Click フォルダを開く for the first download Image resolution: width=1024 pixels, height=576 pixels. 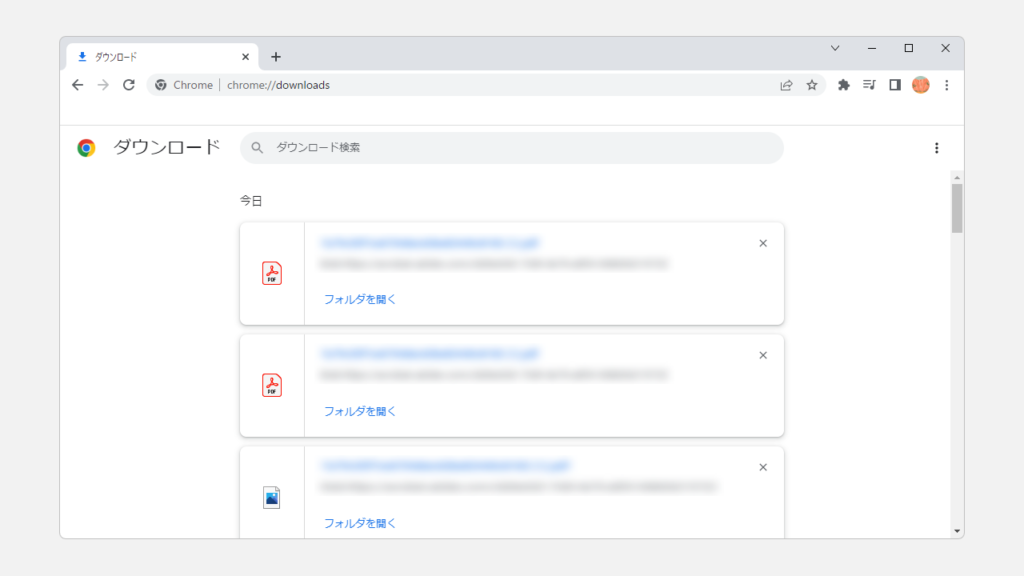[x=360, y=299]
